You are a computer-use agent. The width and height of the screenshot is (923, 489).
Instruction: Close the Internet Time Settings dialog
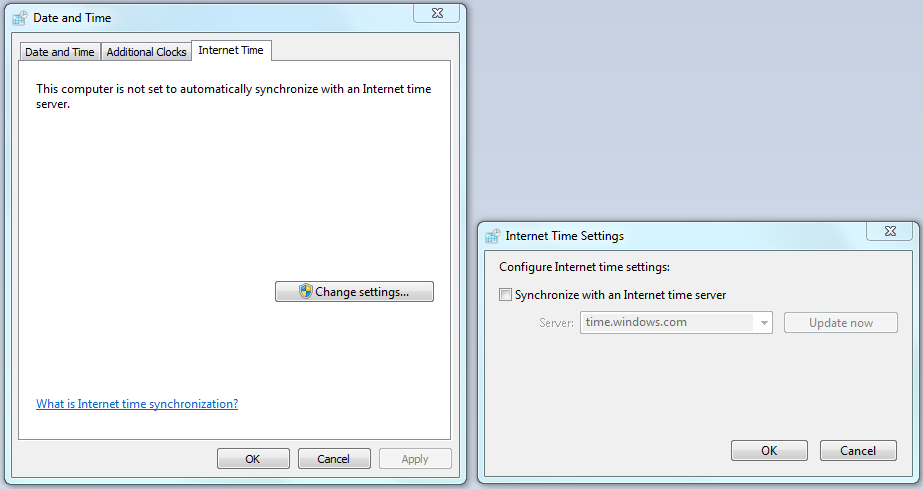(889, 232)
